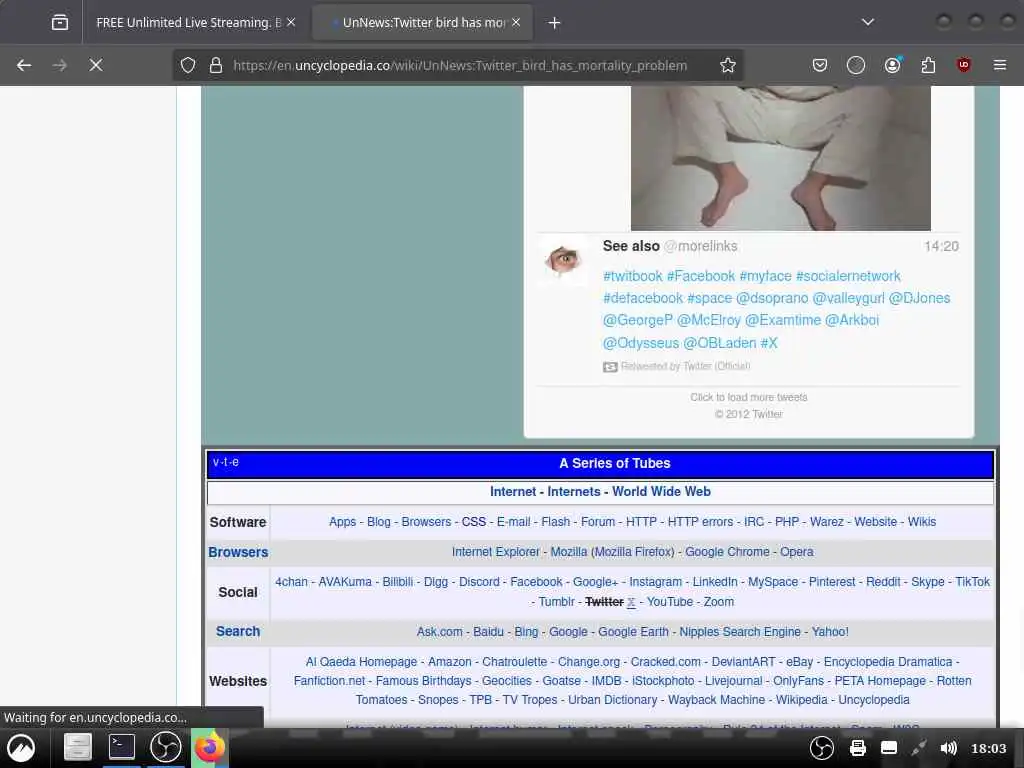This screenshot has width=1024, height=768.
Task: Open the World Wide Web link
Action: coord(661,492)
